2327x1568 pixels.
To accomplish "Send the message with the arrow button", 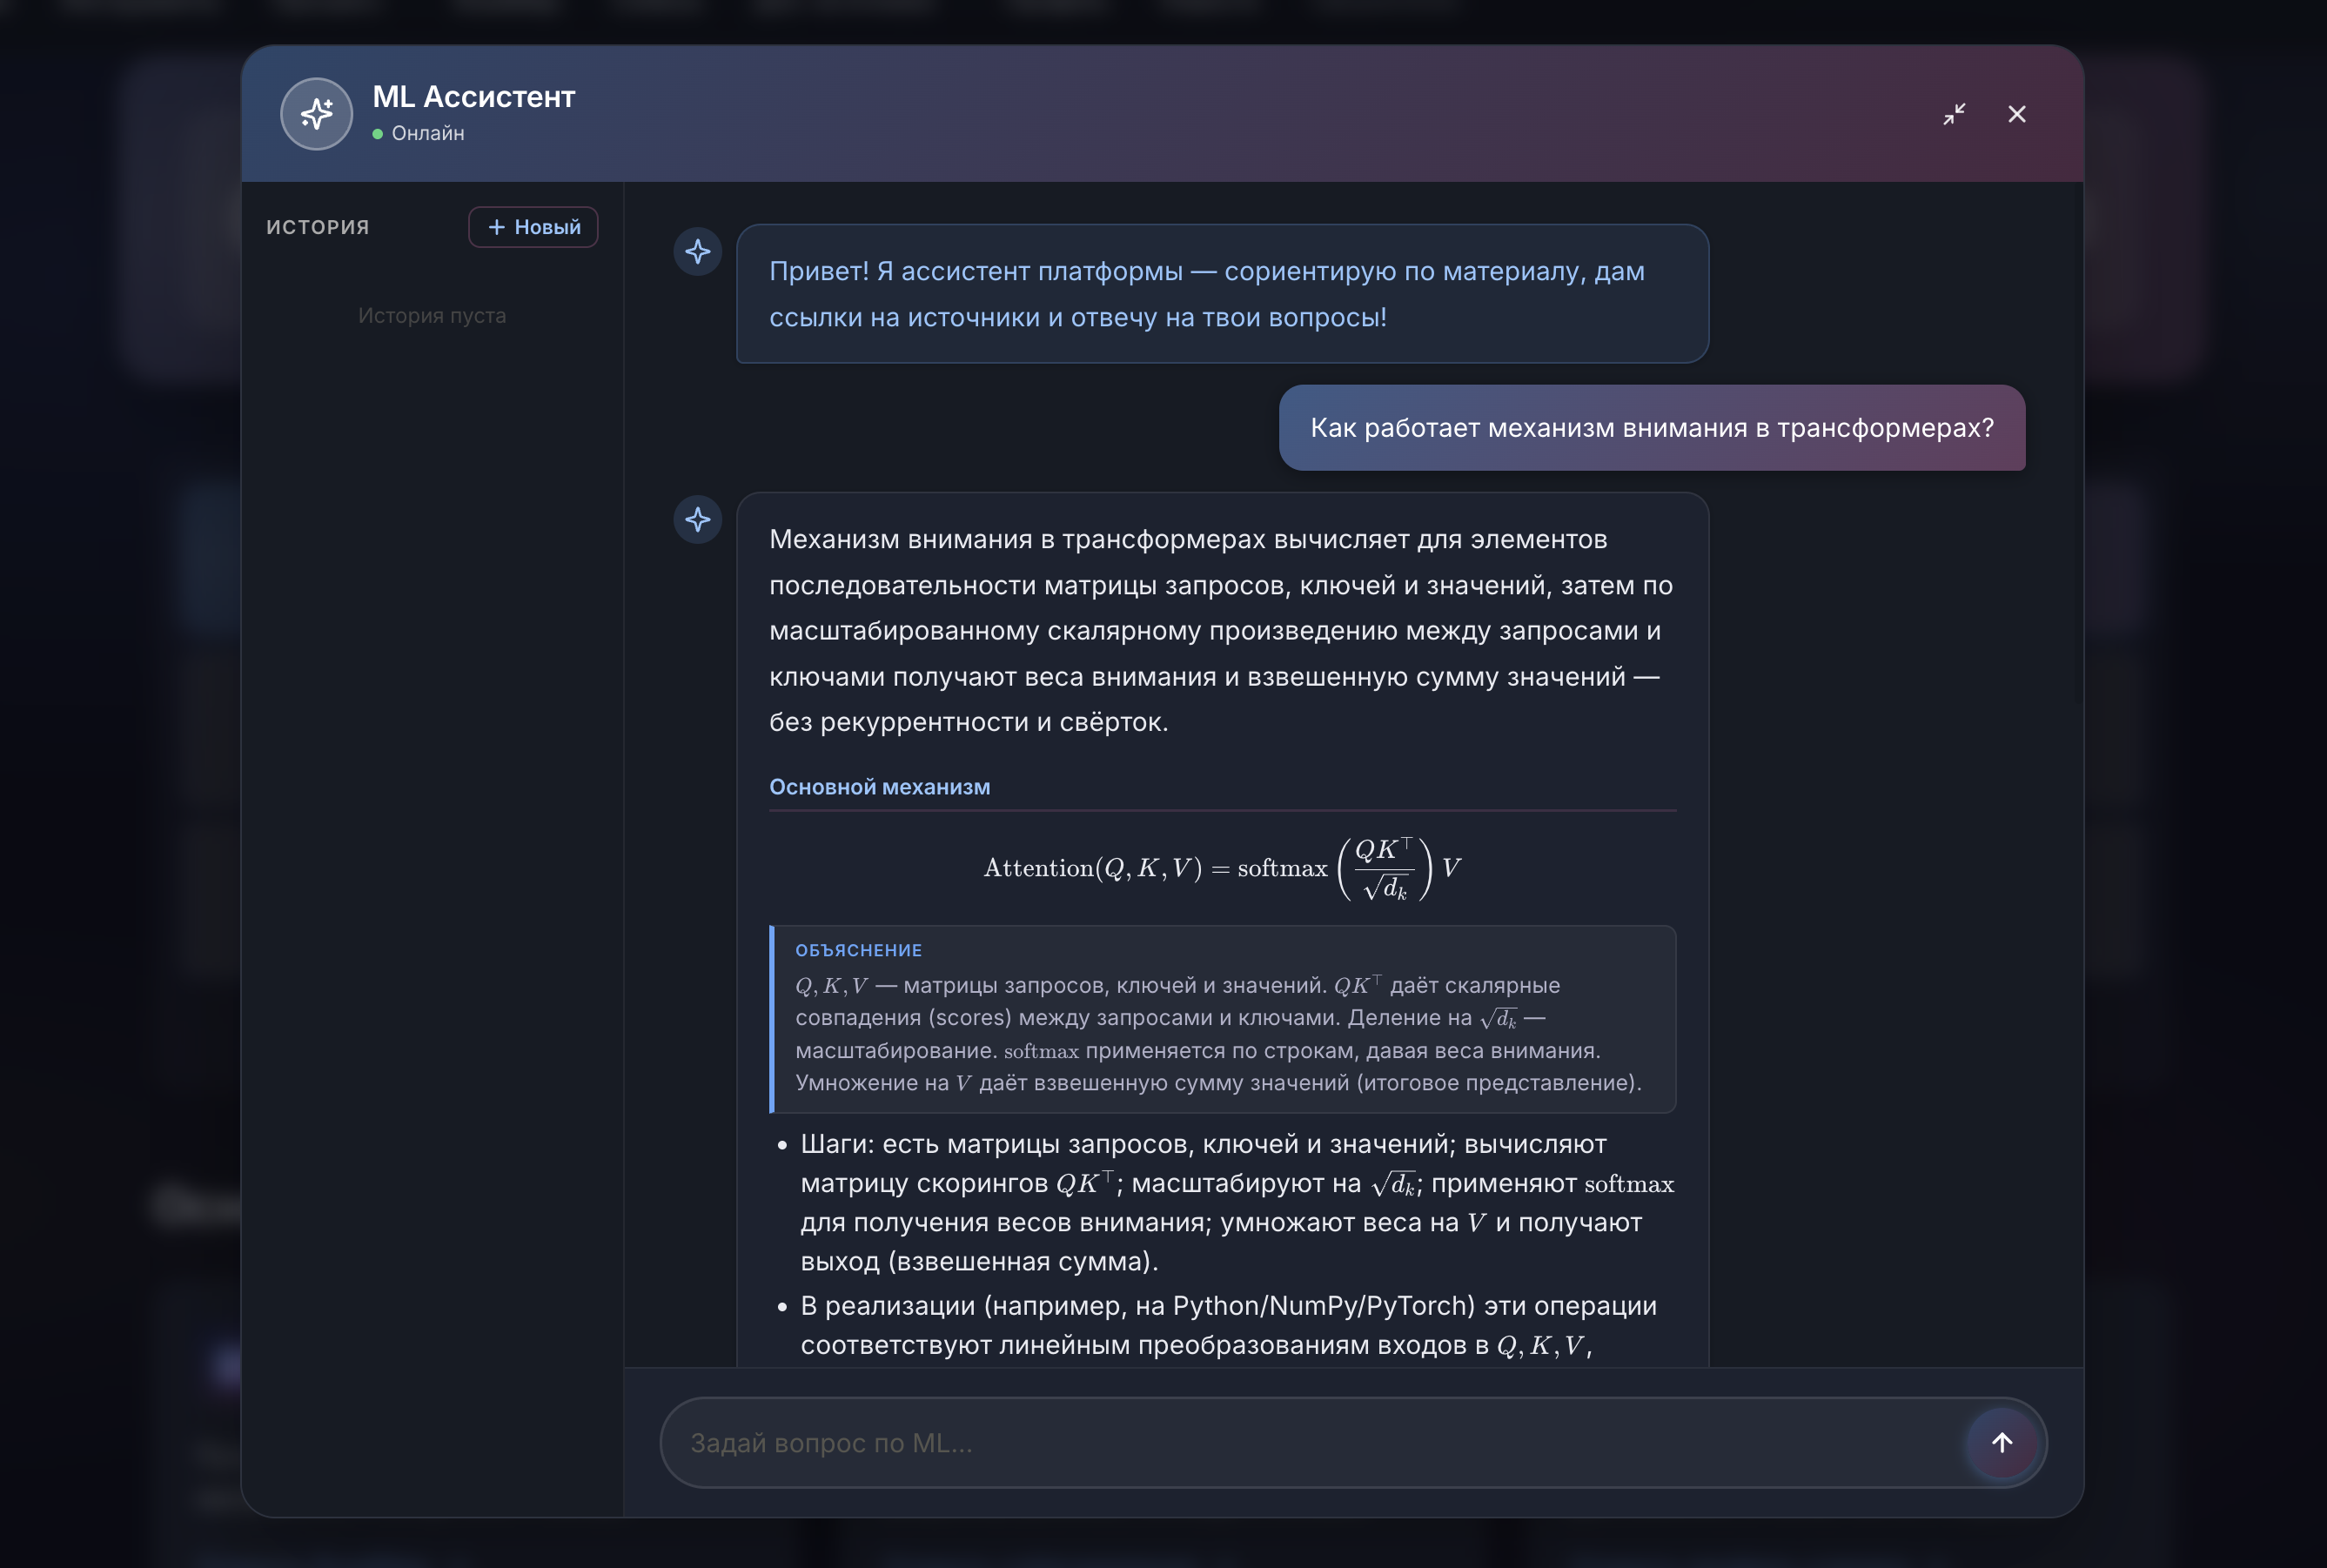I will point(2002,1442).
